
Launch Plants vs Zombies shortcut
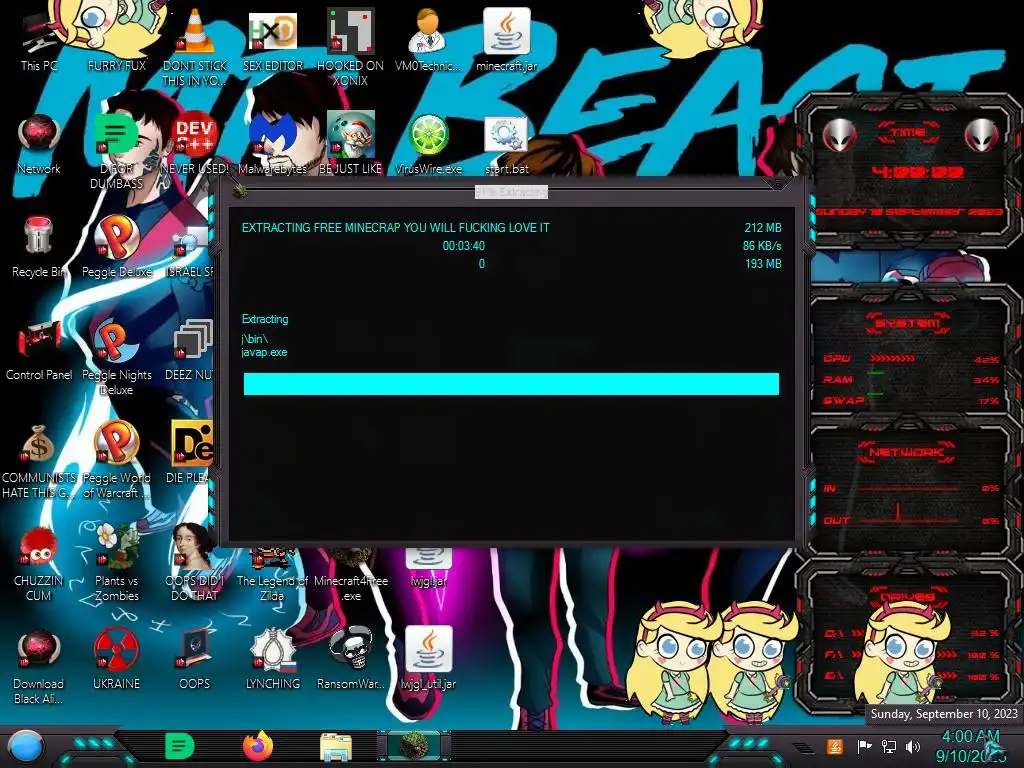(116, 563)
